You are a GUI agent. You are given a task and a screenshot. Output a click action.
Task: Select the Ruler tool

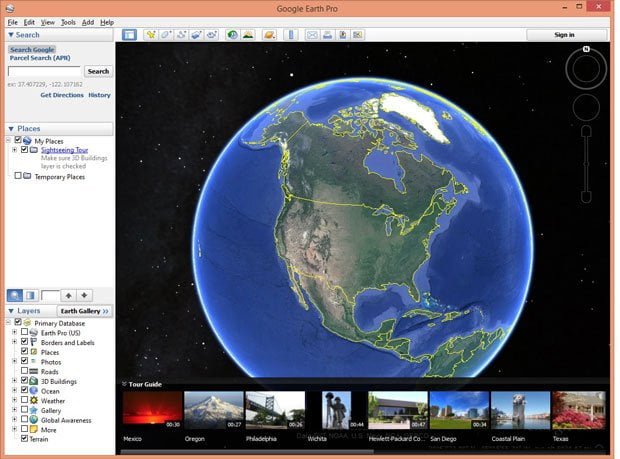tap(291, 35)
